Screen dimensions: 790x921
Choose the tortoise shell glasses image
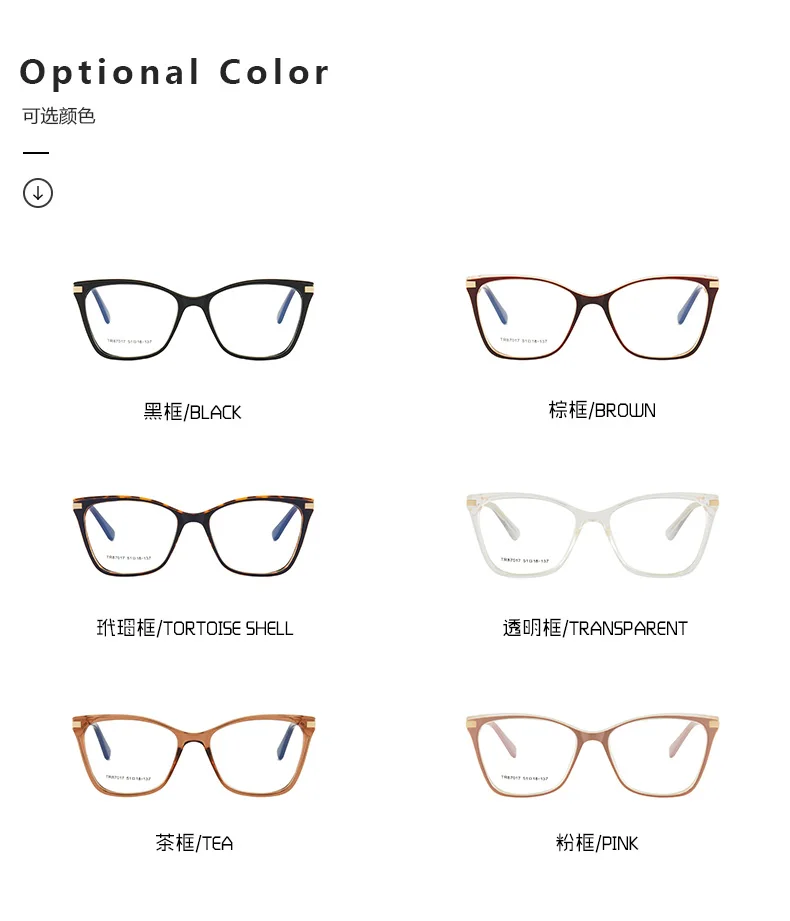point(193,536)
